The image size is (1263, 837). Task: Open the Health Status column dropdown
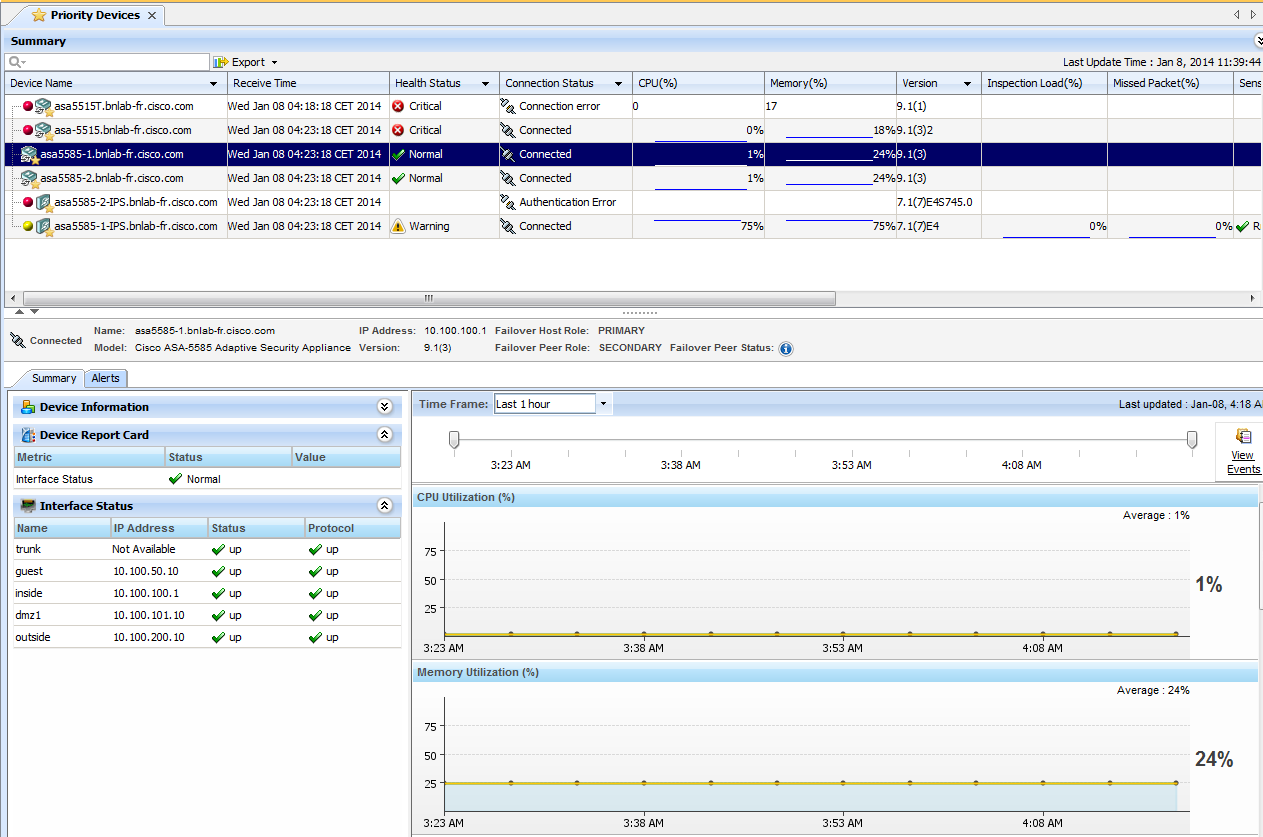pyautogui.click(x=485, y=84)
